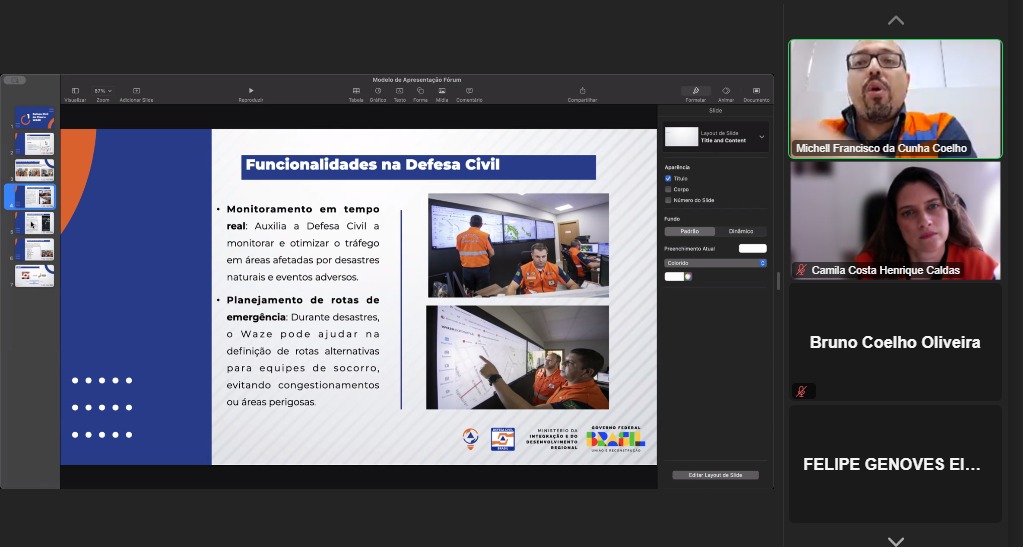Click the Defesa Civil orange triangle logo

click(470, 438)
